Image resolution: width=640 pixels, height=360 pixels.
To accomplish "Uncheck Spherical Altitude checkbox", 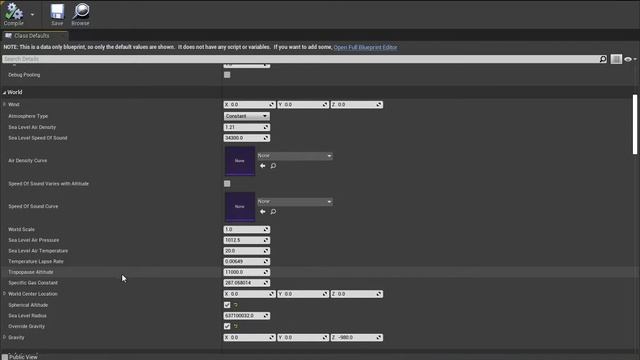I will tap(227, 305).
